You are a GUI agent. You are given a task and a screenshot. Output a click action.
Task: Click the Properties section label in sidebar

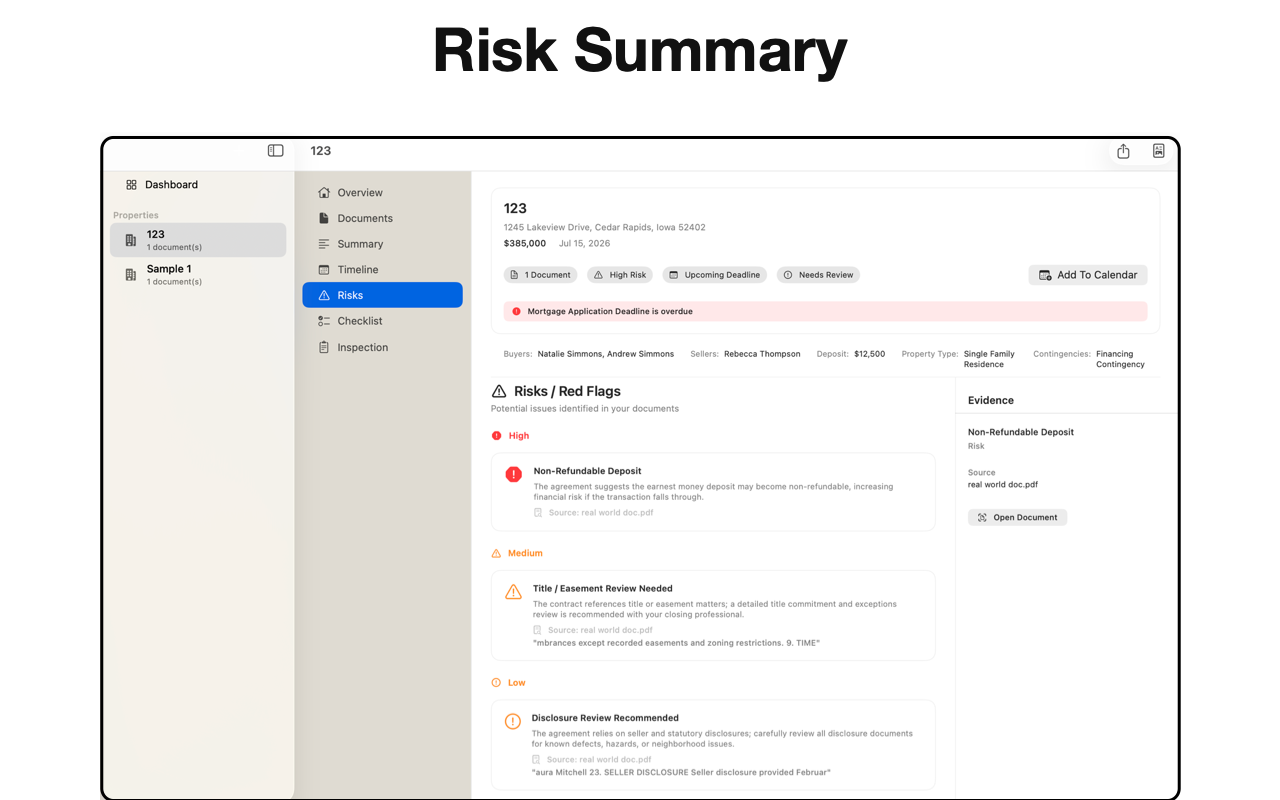pyautogui.click(x=136, y=216)
